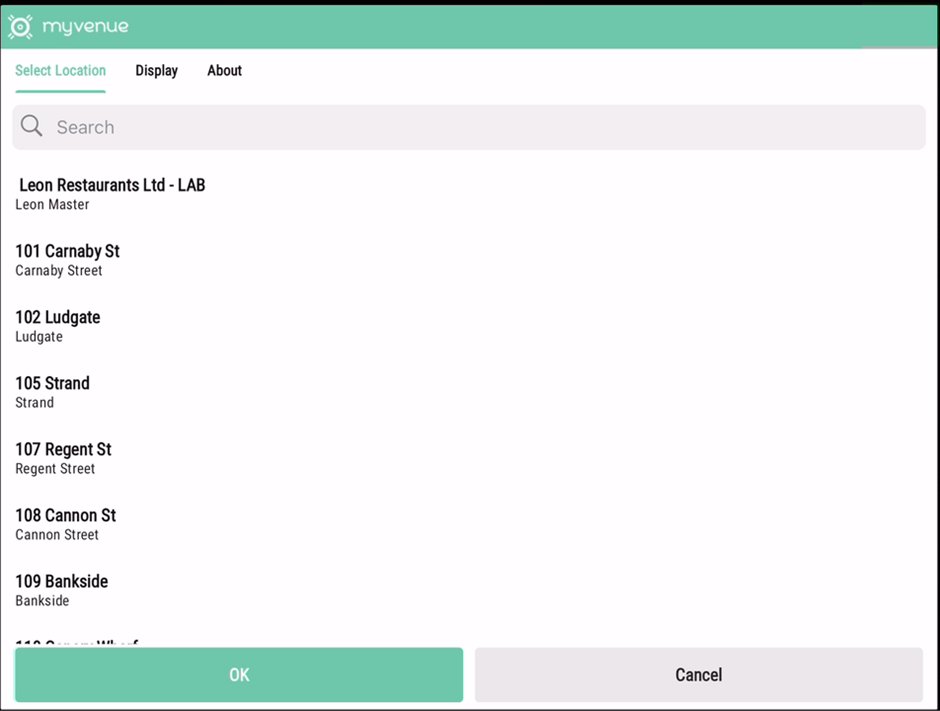Viewport: 940px width, 711px height.
Task: Confirm selection with the OK button
Action: (238, 675)
